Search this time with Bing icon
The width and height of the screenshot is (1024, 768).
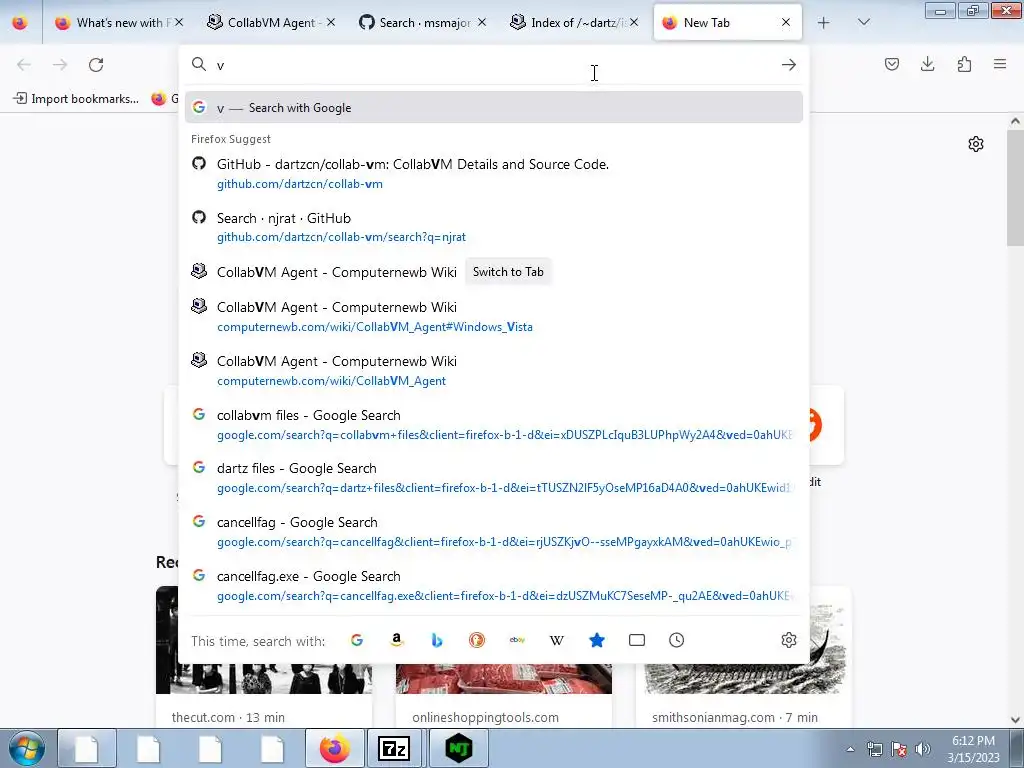point(437,640)
